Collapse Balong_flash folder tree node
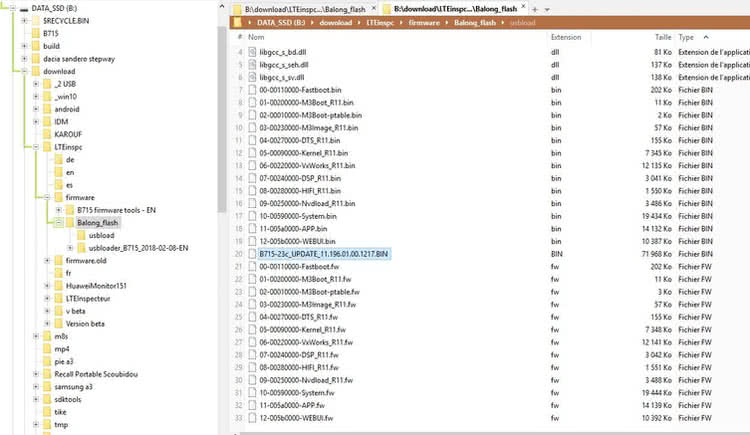The width and height of the screenshot is (750, 435). [59, 223]
